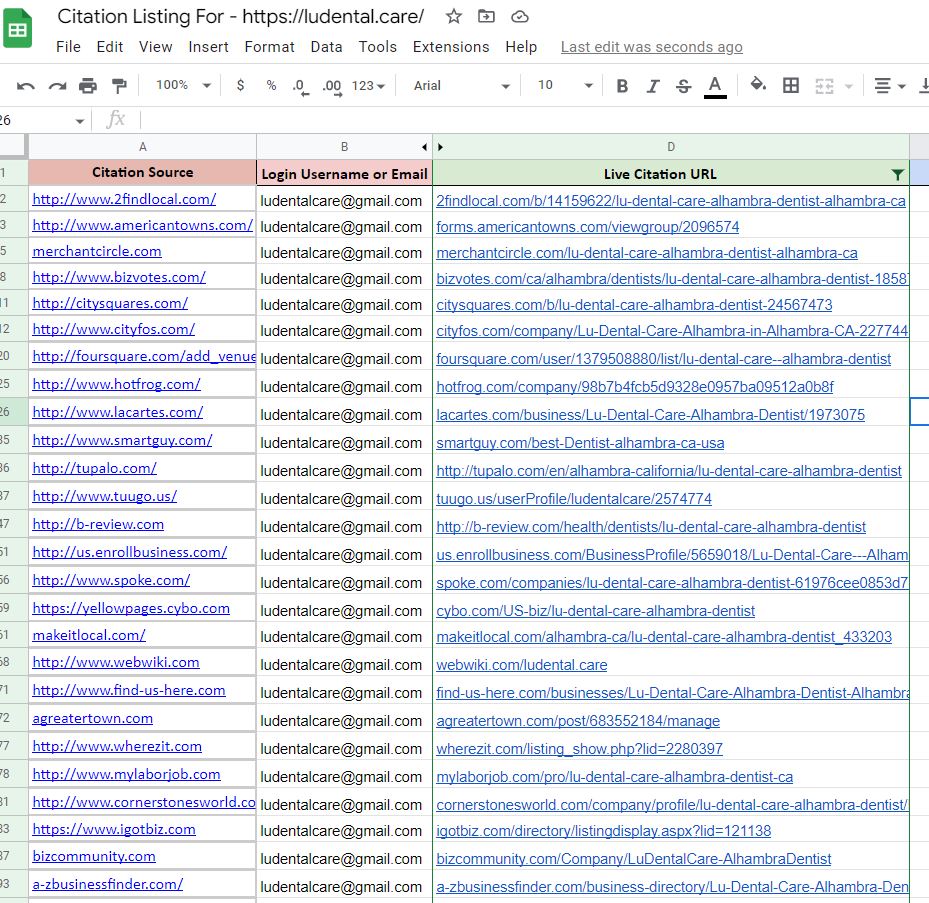This screenshot has height=903, width=929.
Task: Click the Move to folder icon
Action: [486, 16]
